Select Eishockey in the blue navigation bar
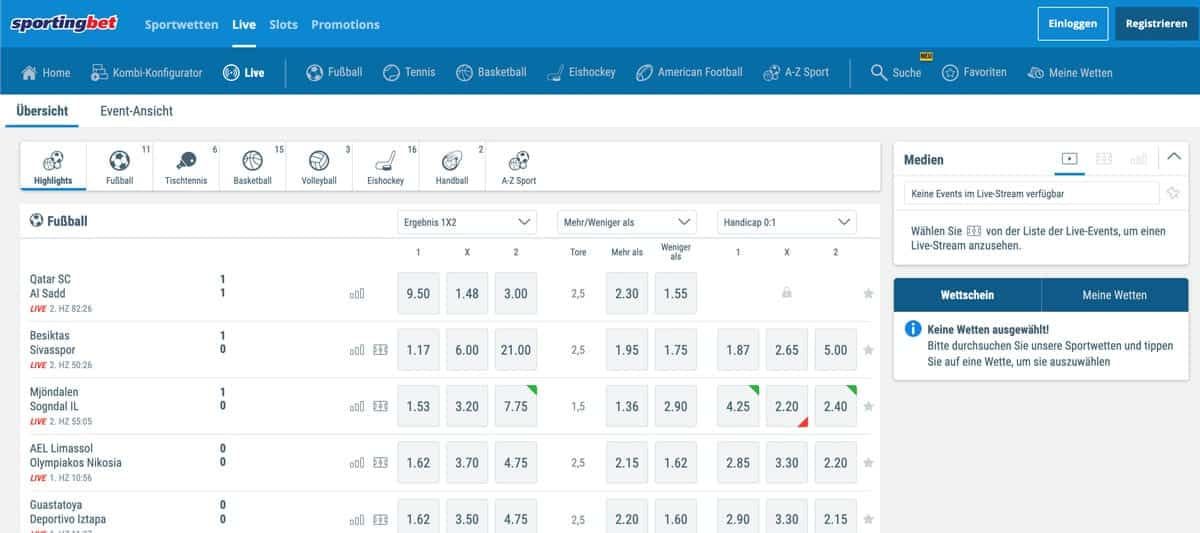1200x533 pixels. tap(581, 73)
